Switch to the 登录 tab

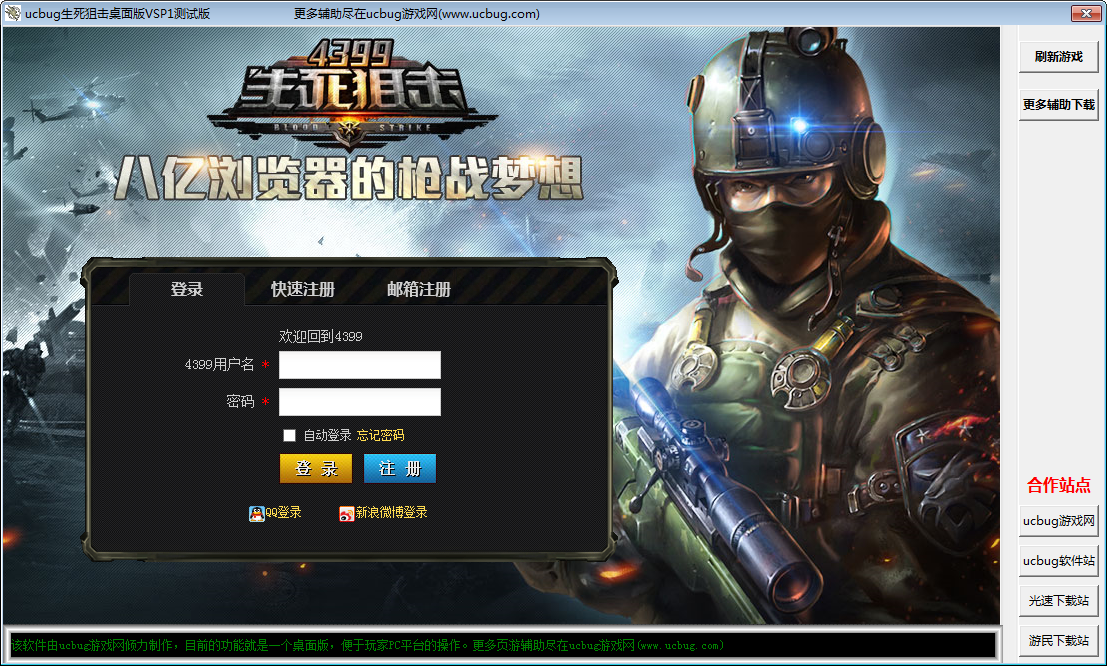coord(186,289)
